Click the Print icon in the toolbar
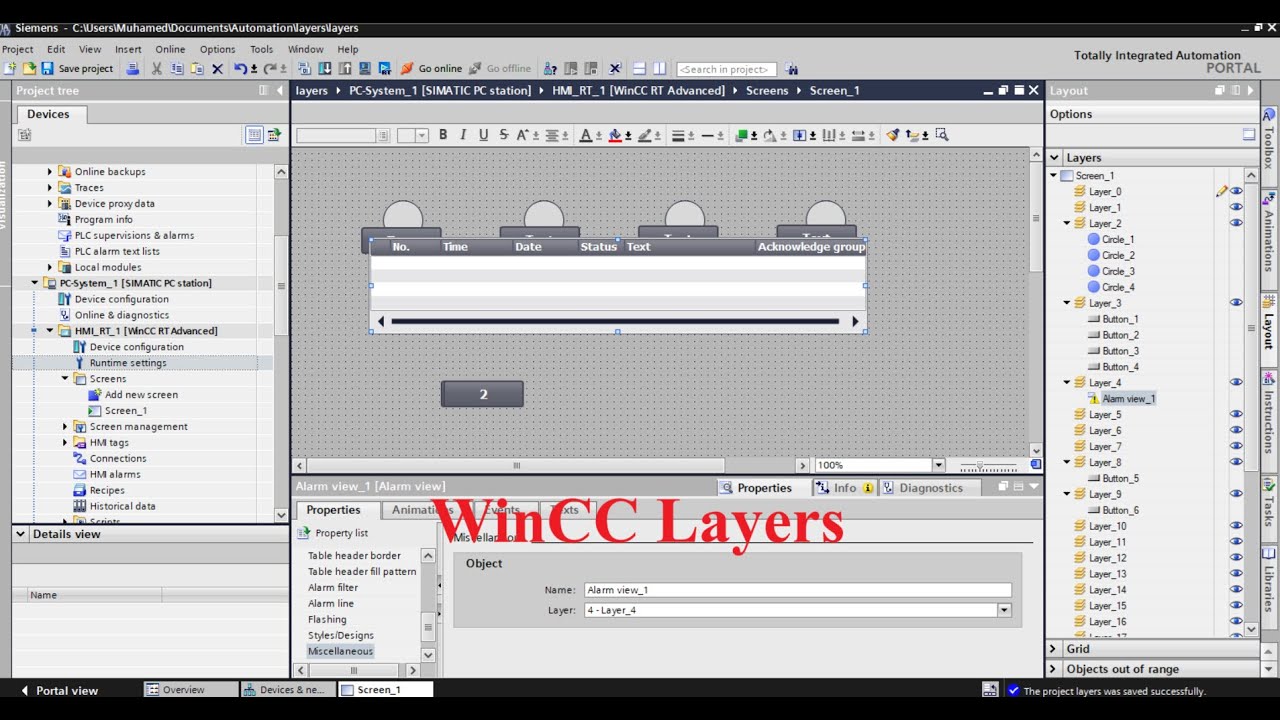 click(x=133, y=68)
